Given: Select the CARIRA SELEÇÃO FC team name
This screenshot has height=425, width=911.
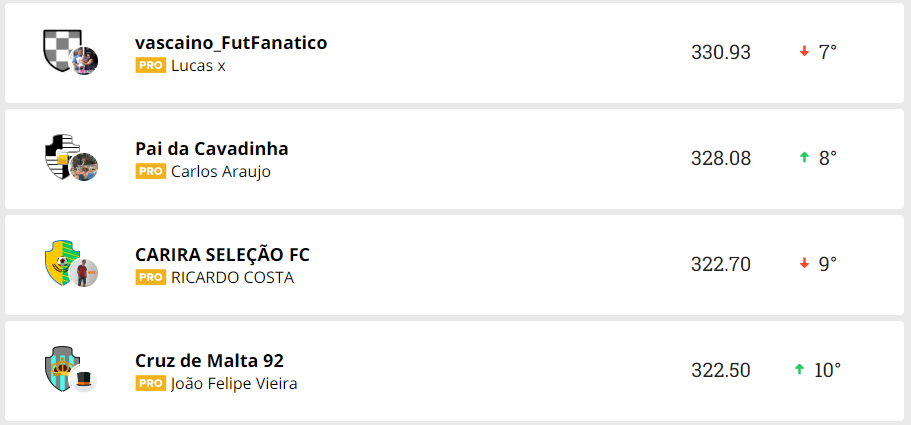Looking at the screenshot, I should tap(222, 255).
